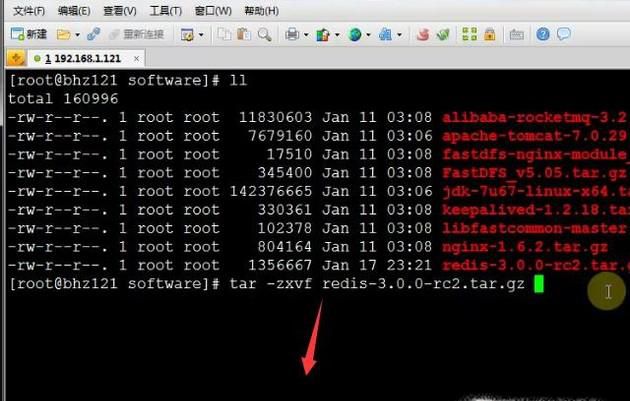Click the red Xftp swirl icon

point(423,35)
